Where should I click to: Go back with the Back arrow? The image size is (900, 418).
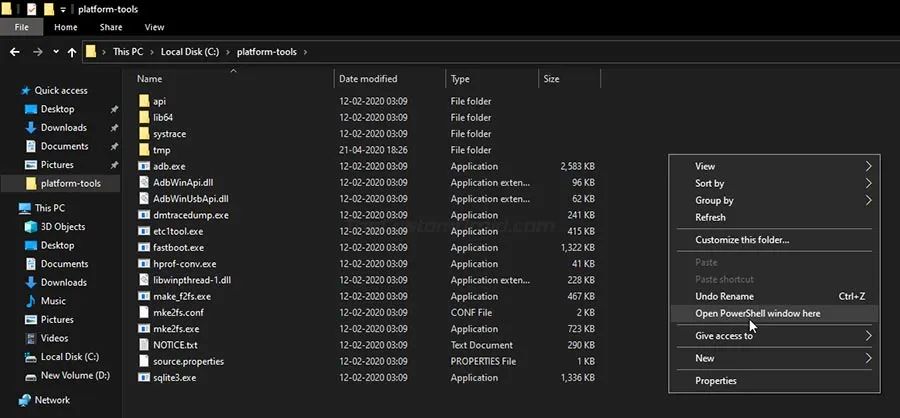click(x=15, y=52)
